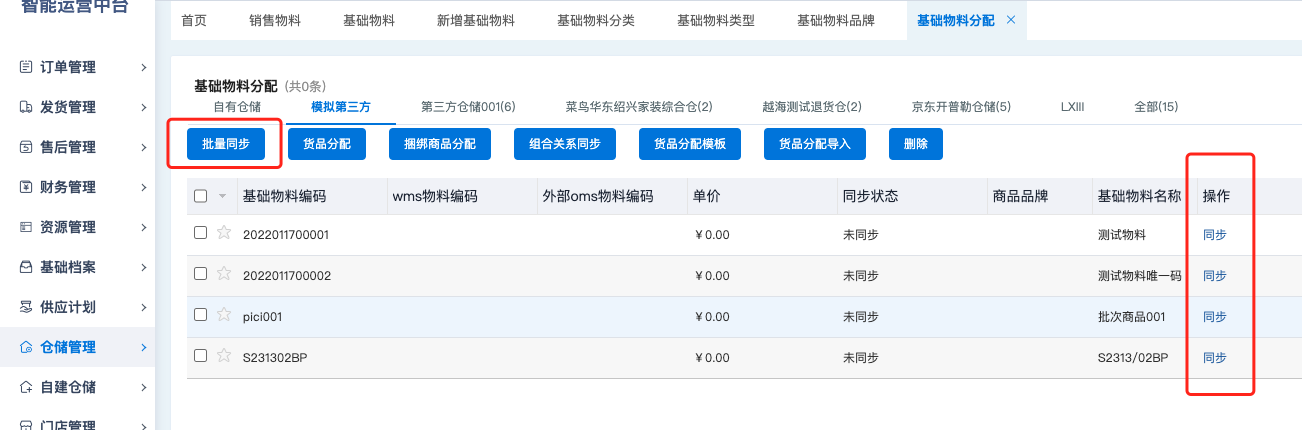1302x430 pixels.
Task: Switch to the 销售物料 top tab
Action: point(274,20)
